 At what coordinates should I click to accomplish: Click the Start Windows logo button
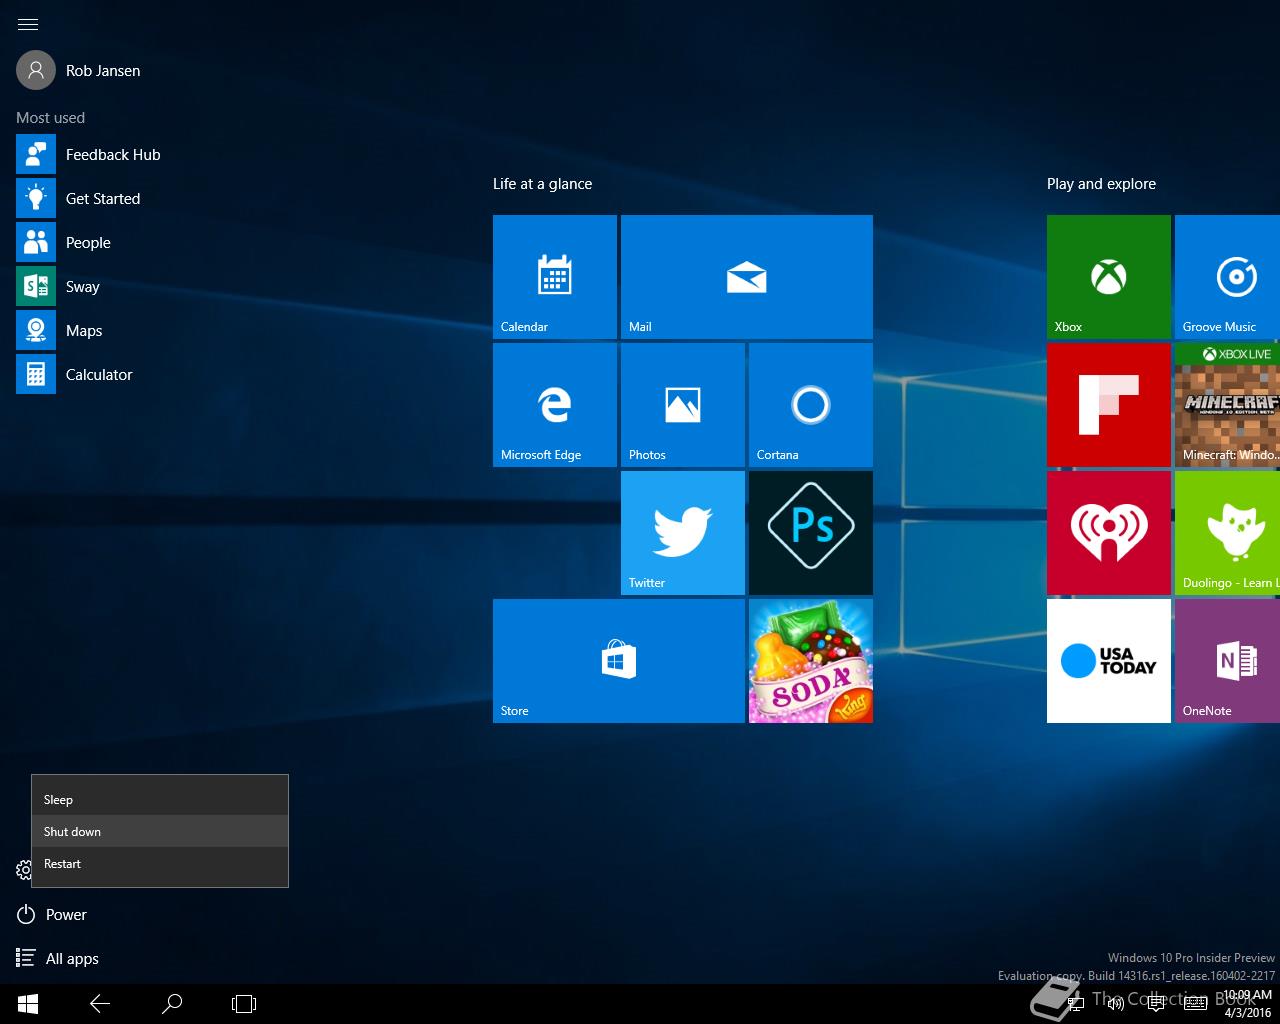coord(28,1004)
